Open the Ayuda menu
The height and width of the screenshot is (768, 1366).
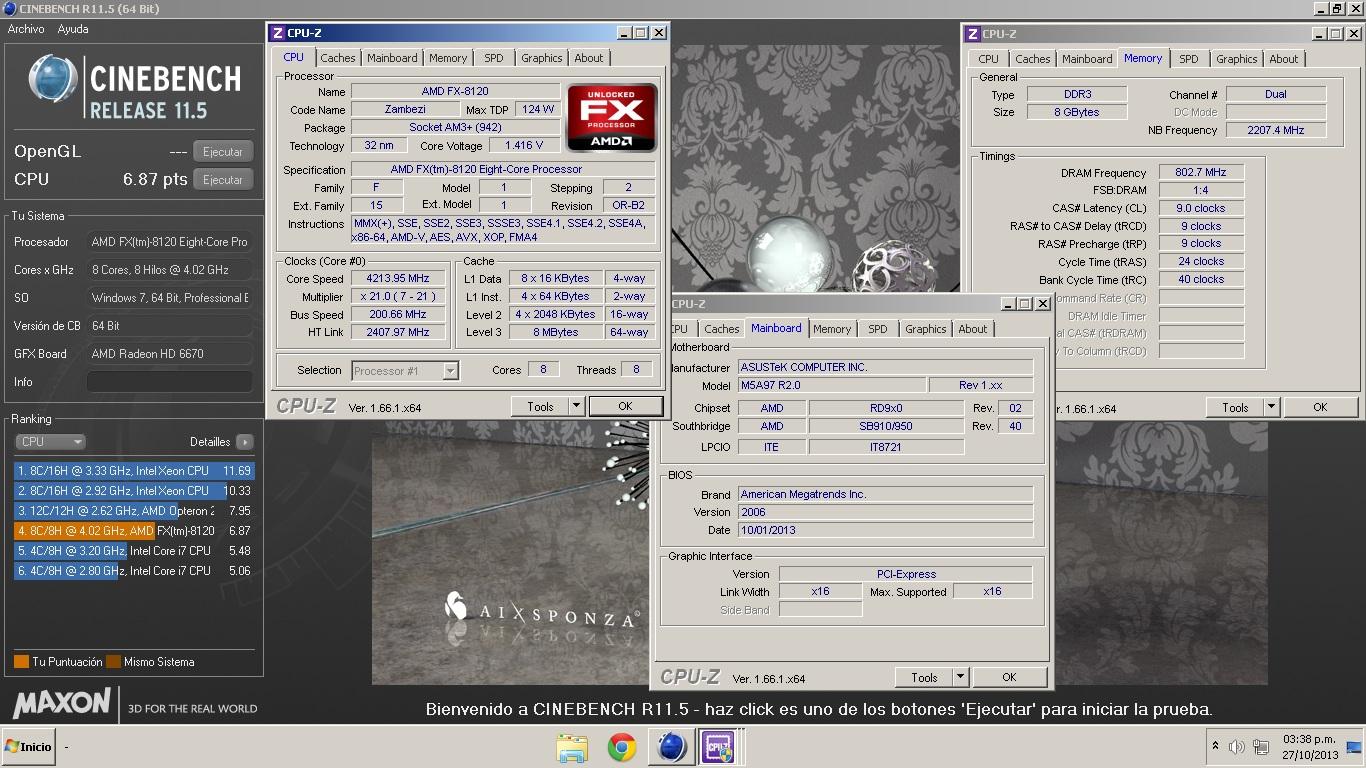click(x=73, y=29)
